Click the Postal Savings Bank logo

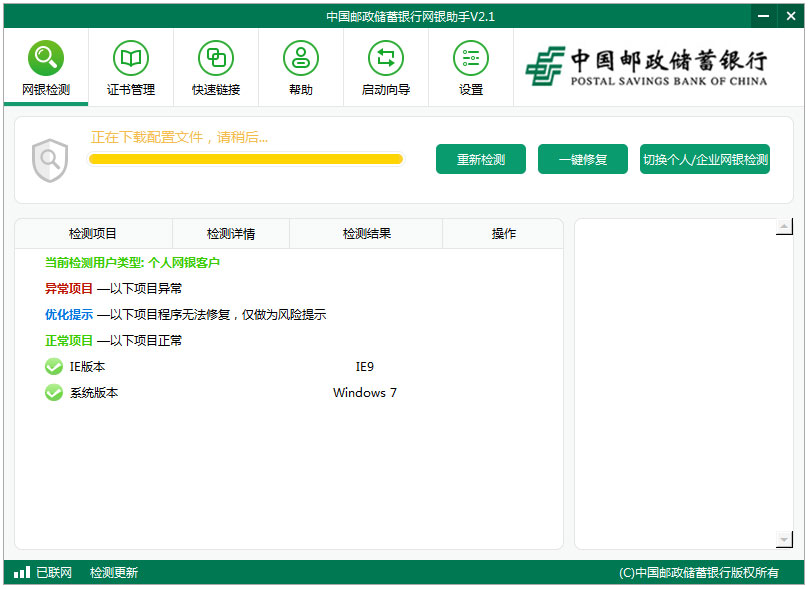[646, 67]
